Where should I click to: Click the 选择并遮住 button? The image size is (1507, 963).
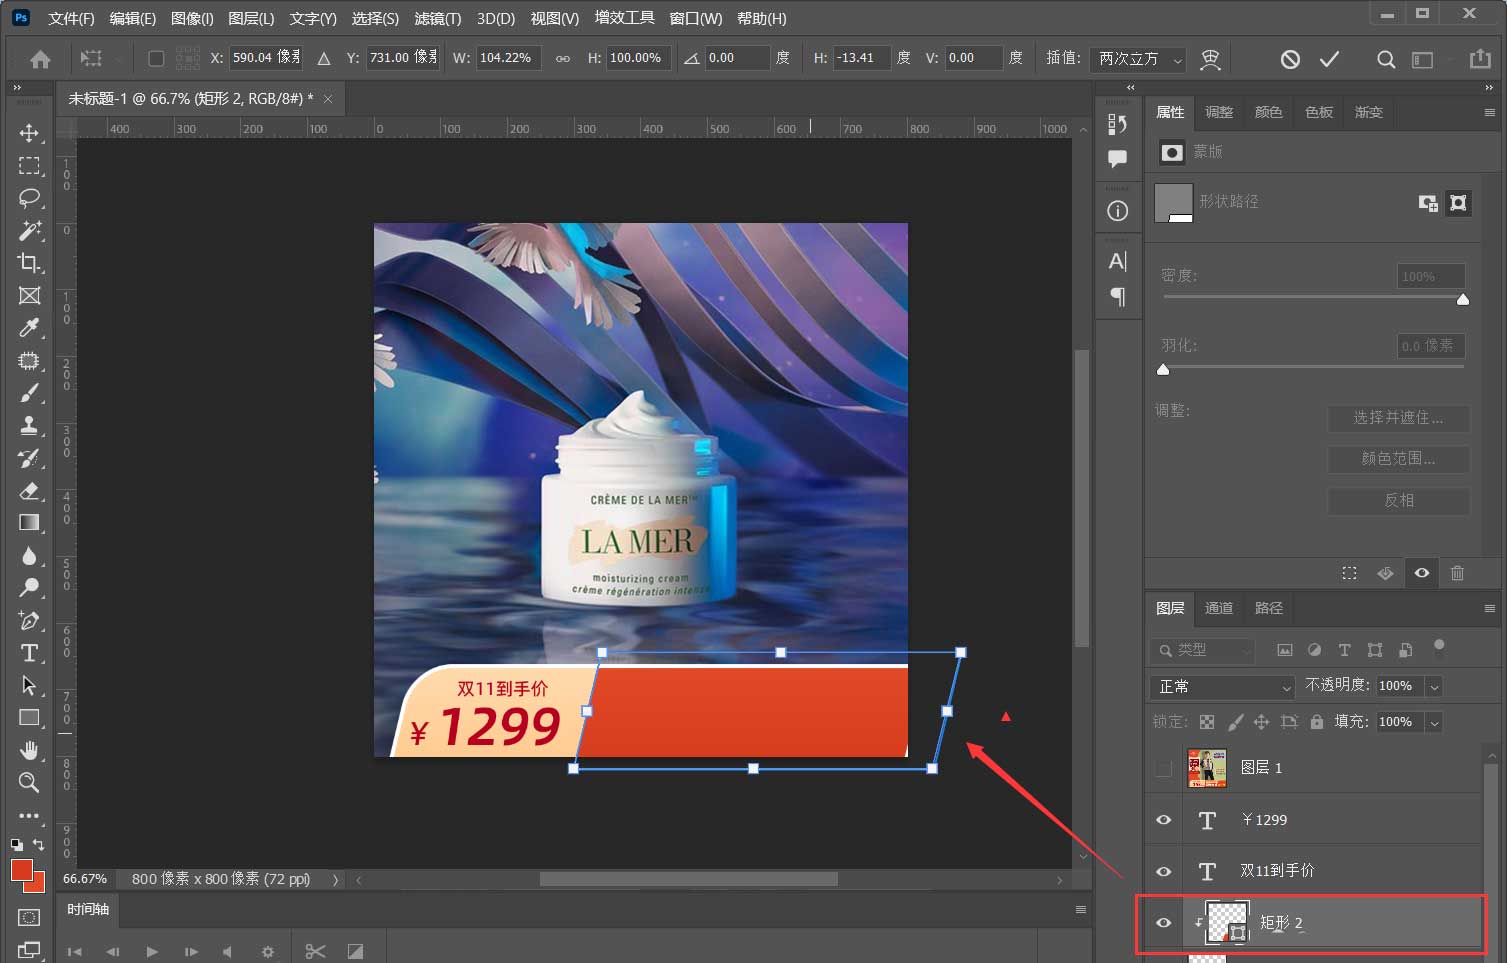[1398, 418]
